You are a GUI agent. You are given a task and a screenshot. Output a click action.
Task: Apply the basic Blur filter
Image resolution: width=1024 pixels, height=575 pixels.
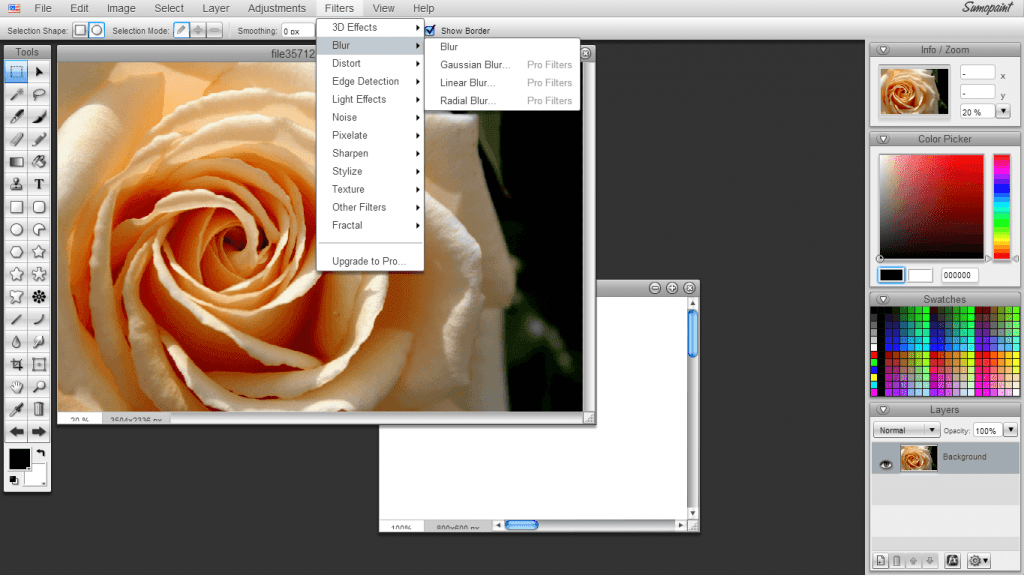pos(449,47)
